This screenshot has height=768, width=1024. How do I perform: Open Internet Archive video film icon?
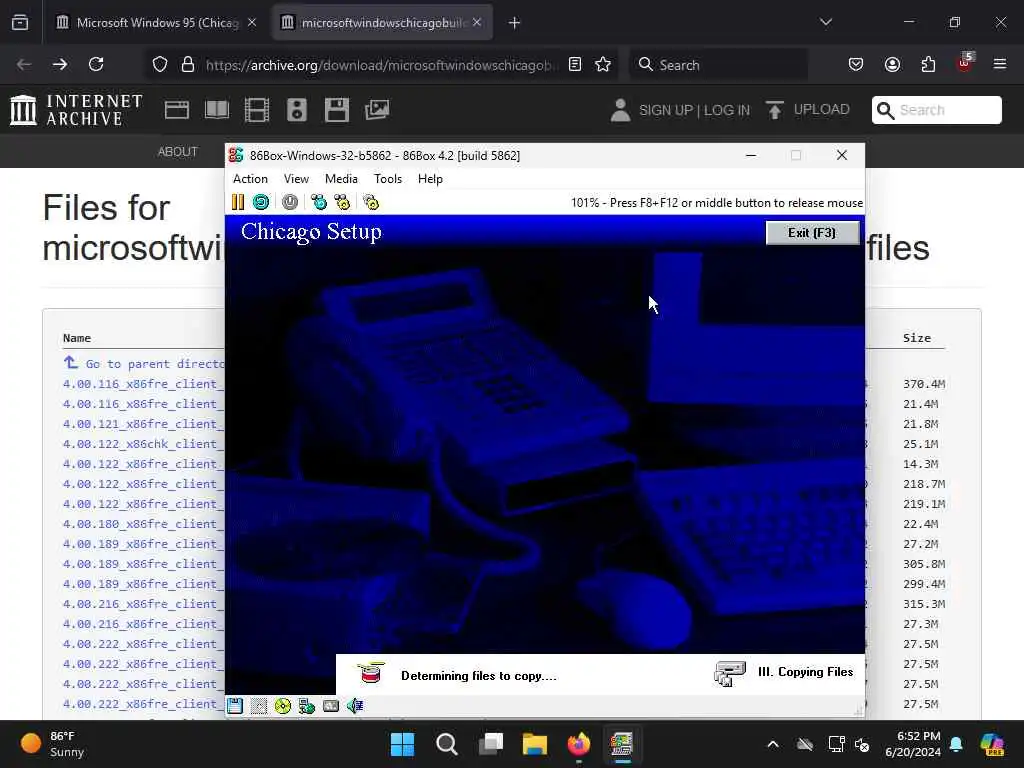coord(257,110)
